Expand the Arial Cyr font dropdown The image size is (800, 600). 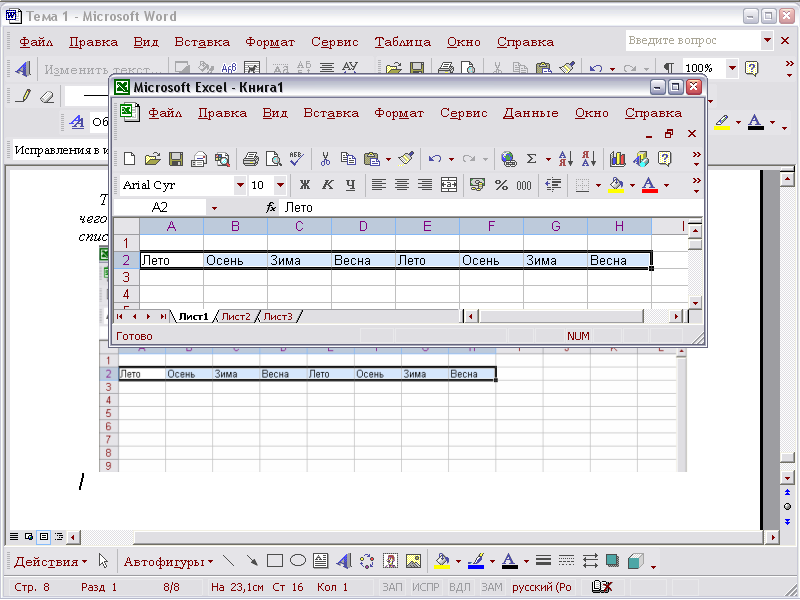[x=240, y=185]
